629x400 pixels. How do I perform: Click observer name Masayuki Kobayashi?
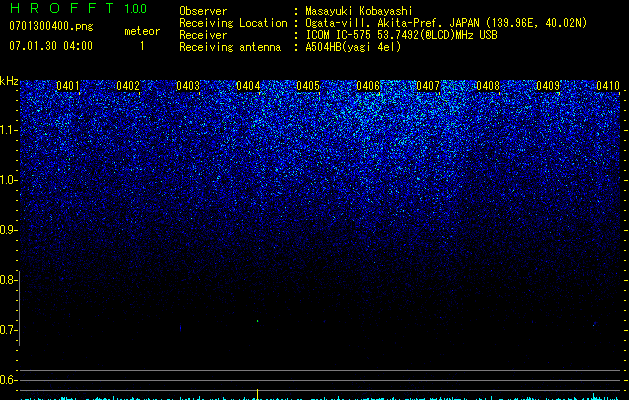[359, 11]
